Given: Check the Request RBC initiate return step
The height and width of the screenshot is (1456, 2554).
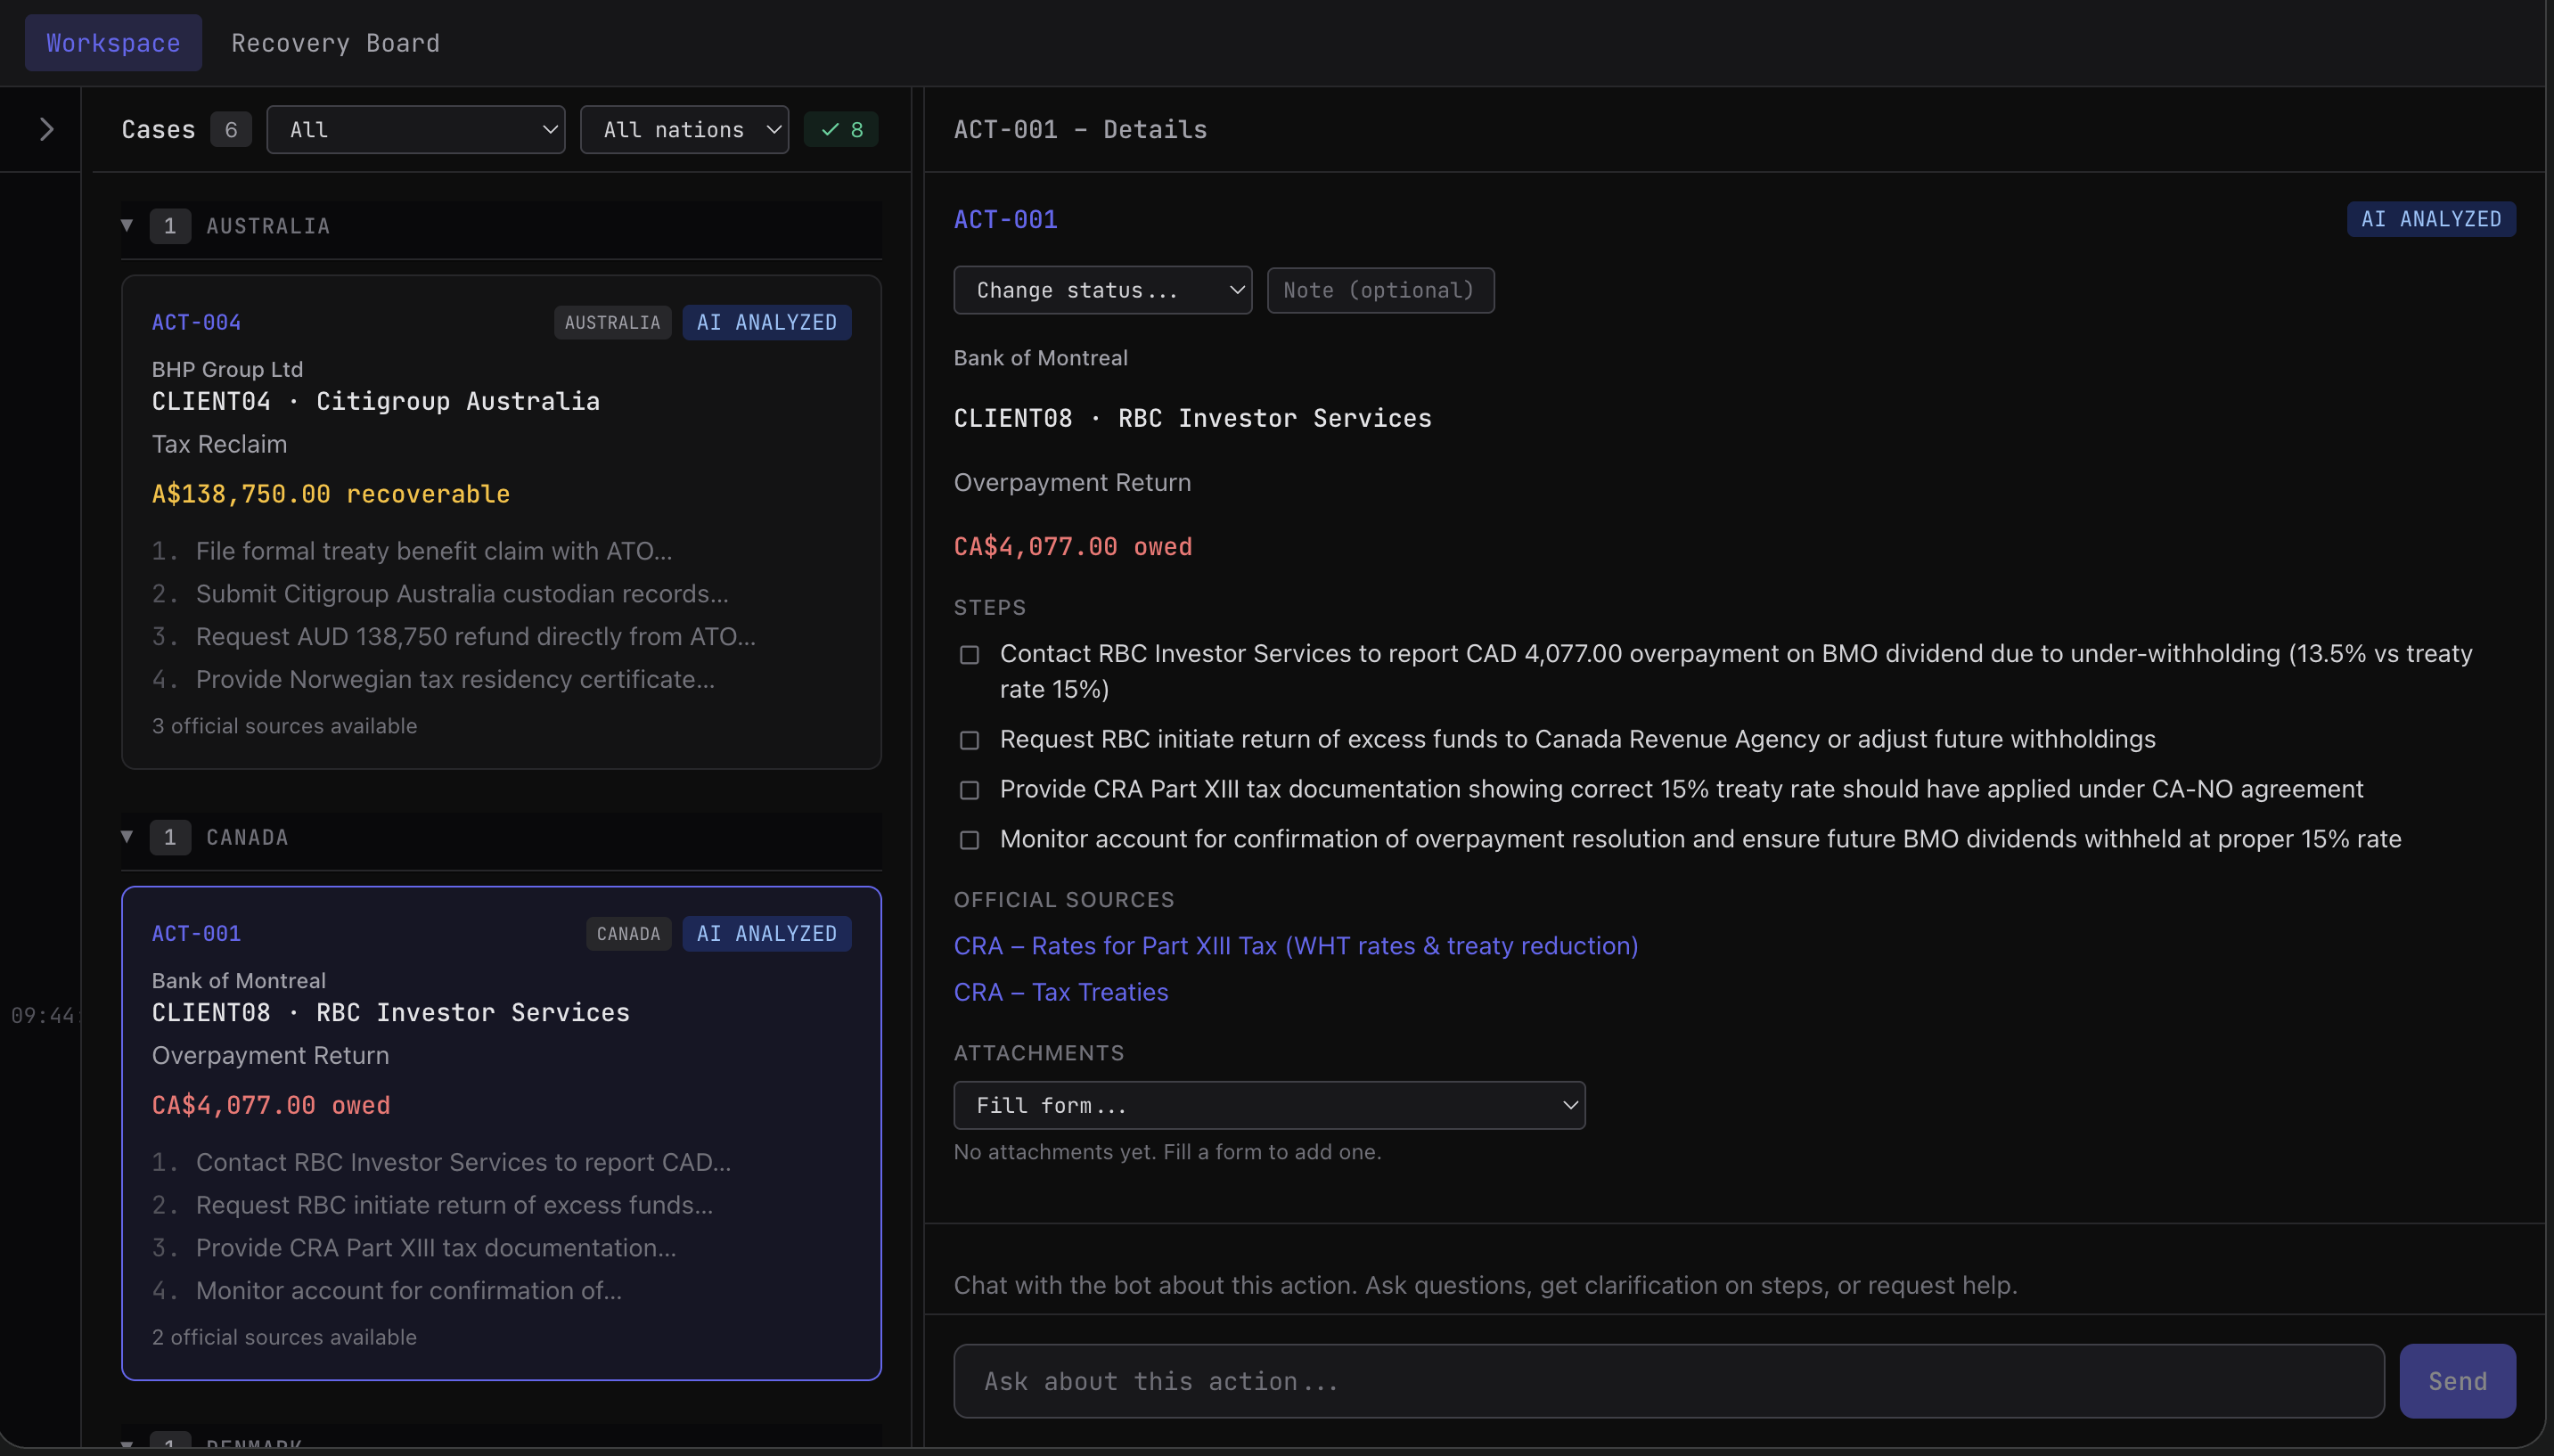Looking at the screenshot, I should [x=969, y=740].
